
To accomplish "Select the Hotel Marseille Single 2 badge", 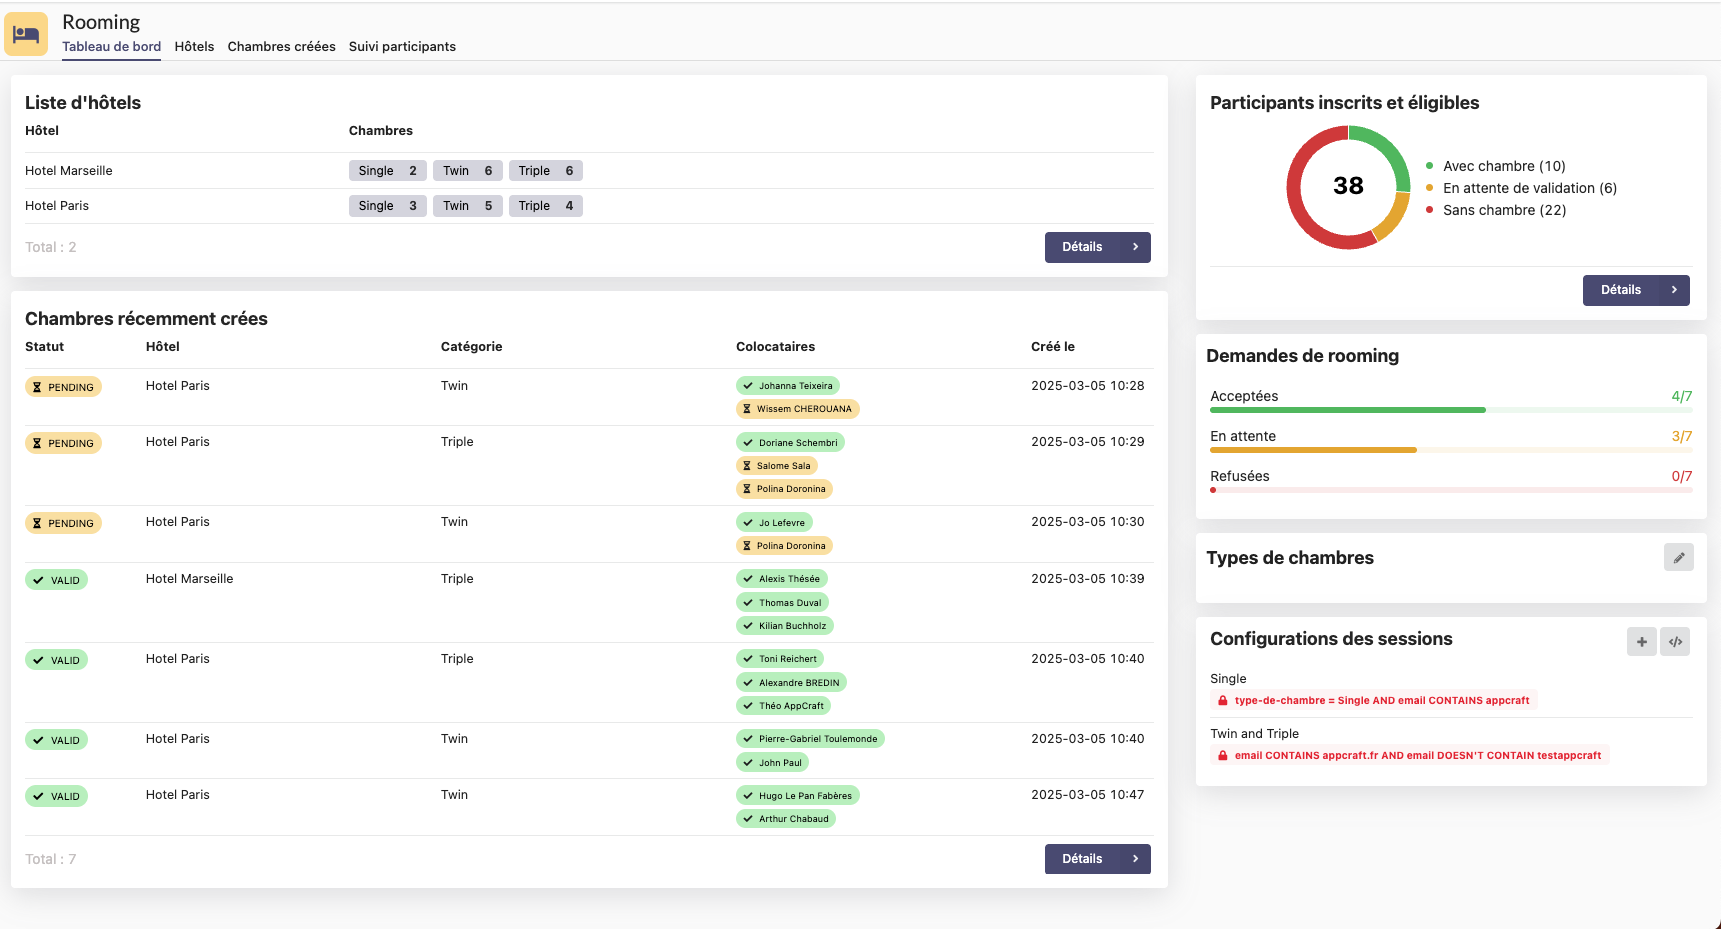I will [387, 171].
